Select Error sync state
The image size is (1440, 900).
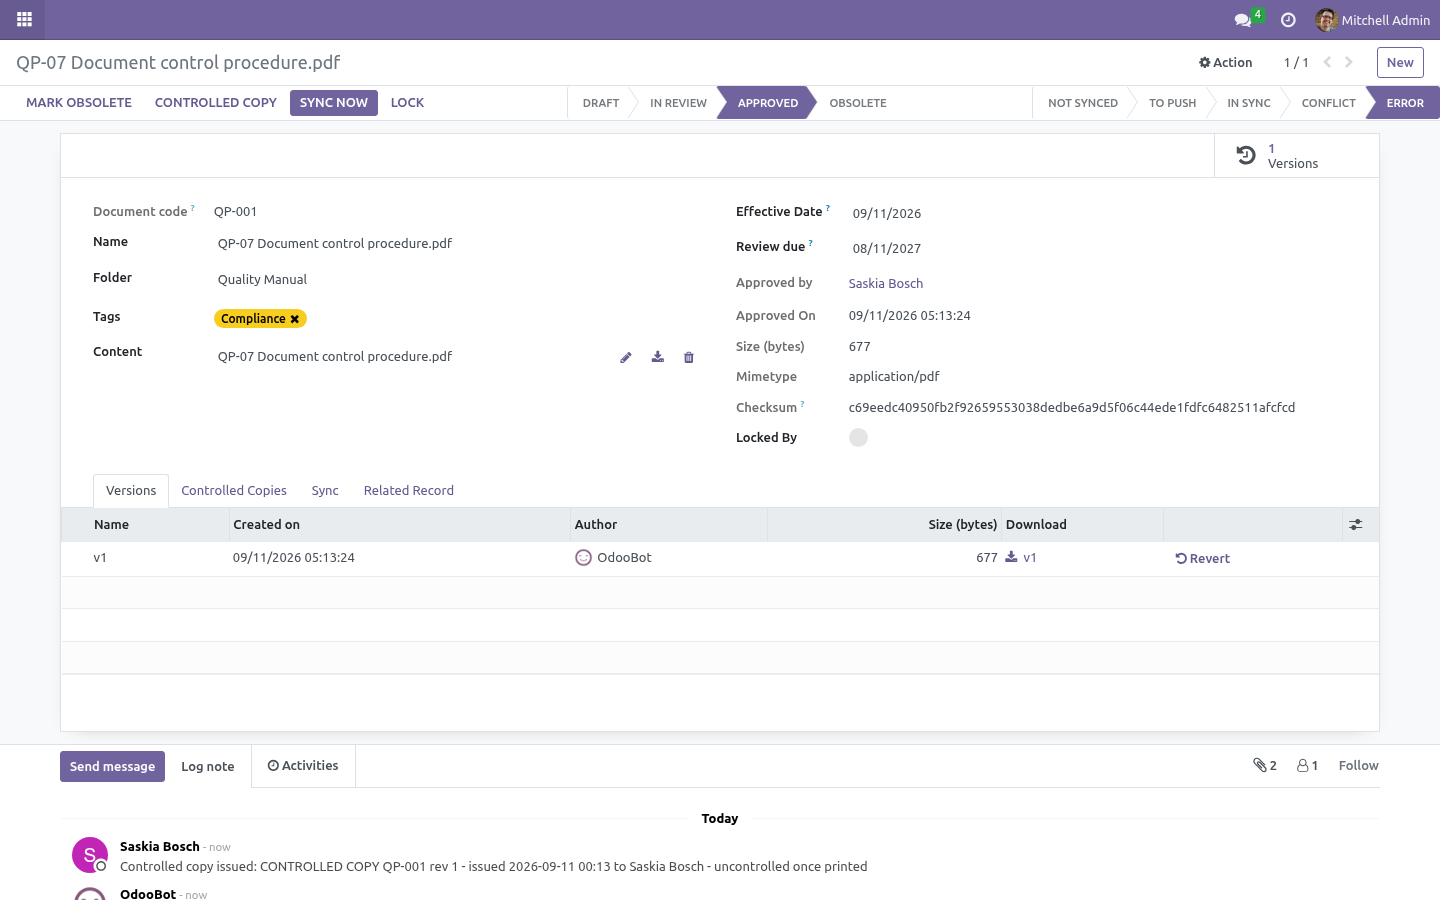pos(1405,103)
